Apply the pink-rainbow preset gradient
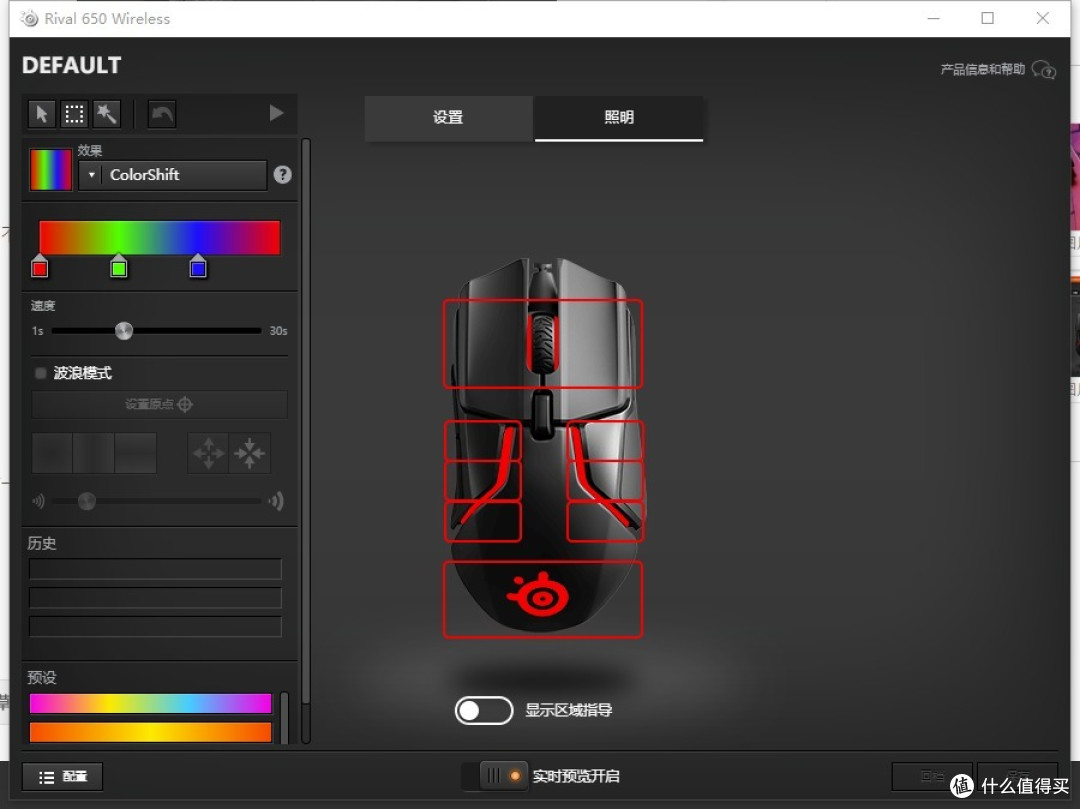 [151, 703]
